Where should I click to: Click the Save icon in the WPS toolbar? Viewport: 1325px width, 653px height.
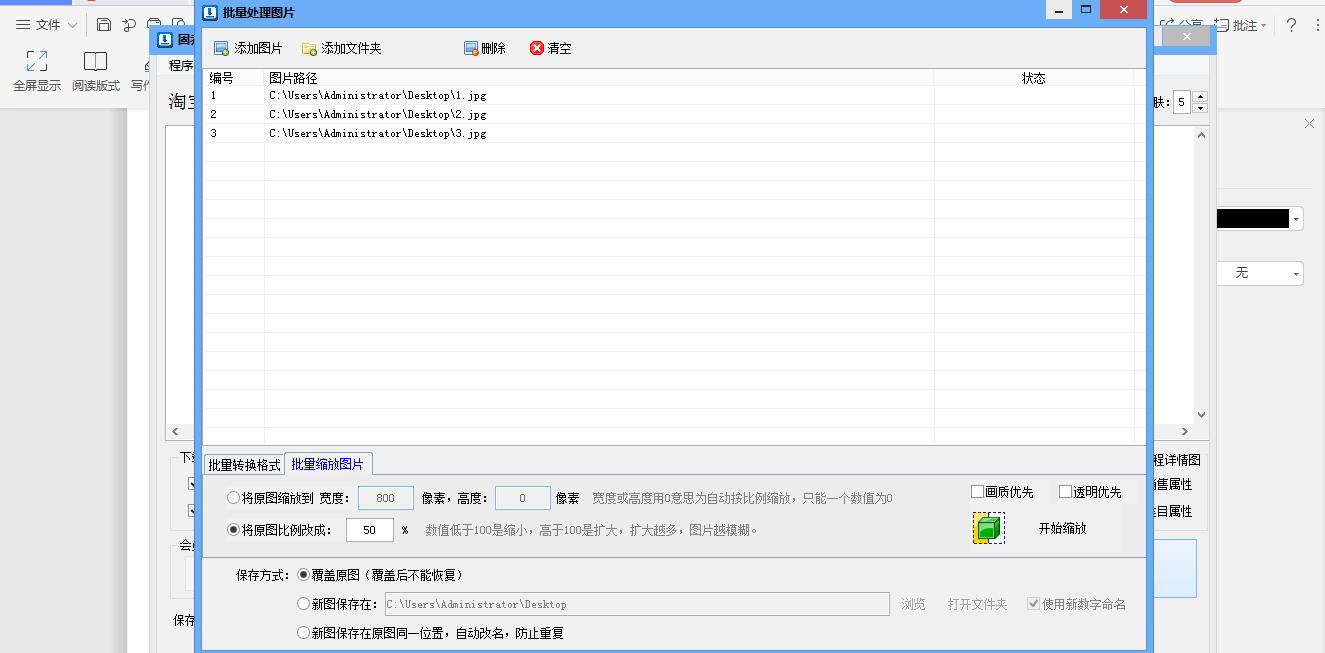[104, 23]
